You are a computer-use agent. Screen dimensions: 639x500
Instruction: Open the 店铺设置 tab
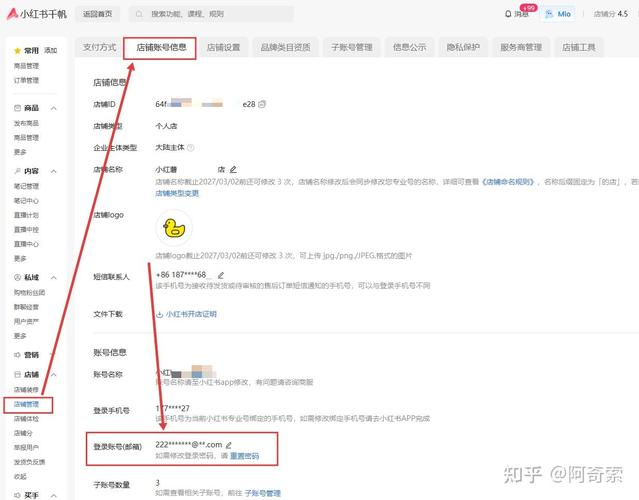223,47
